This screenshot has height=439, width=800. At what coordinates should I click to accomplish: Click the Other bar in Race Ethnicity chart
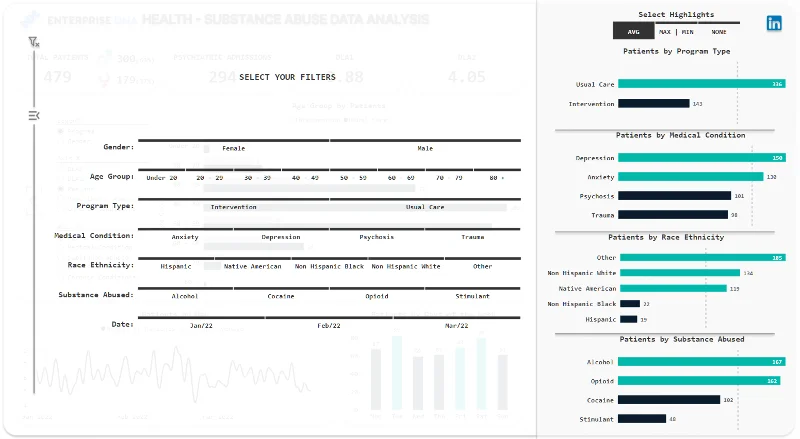tap(703, 257)
